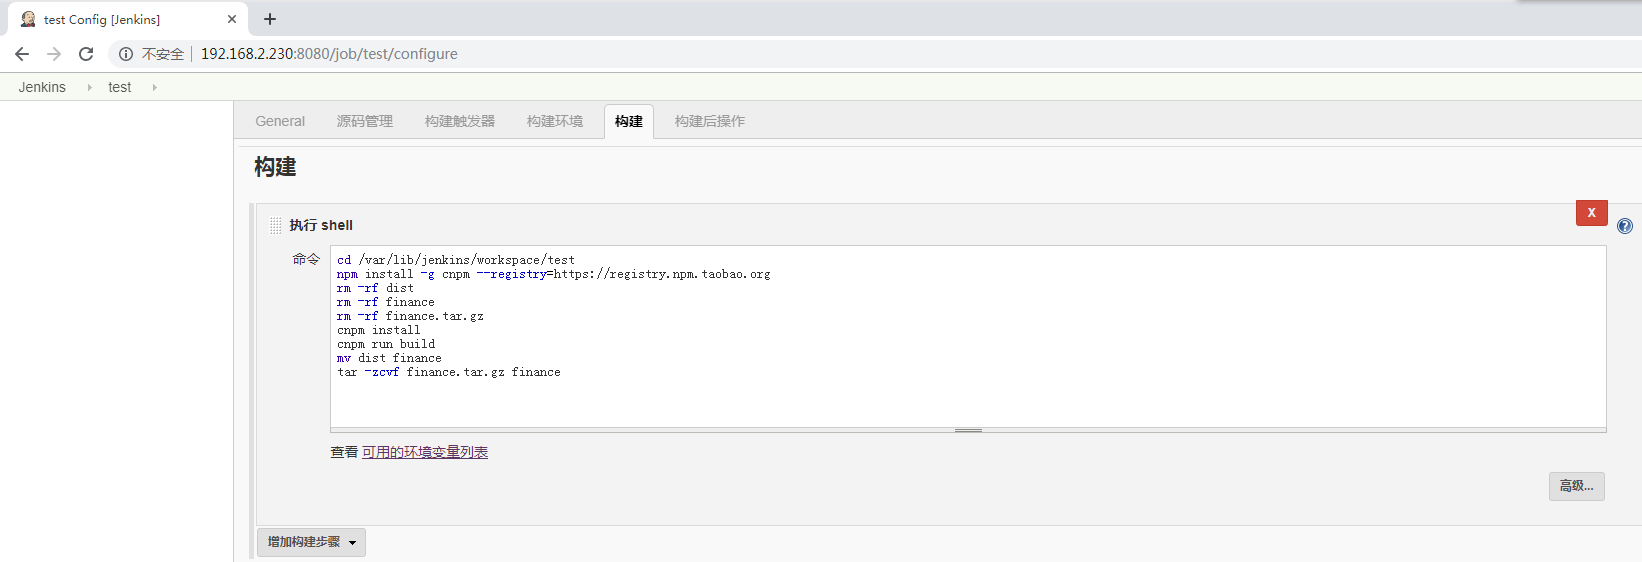Click the 执行 shell step title
The height and width of the screenshot is (562, 1642).
[321, 225]
